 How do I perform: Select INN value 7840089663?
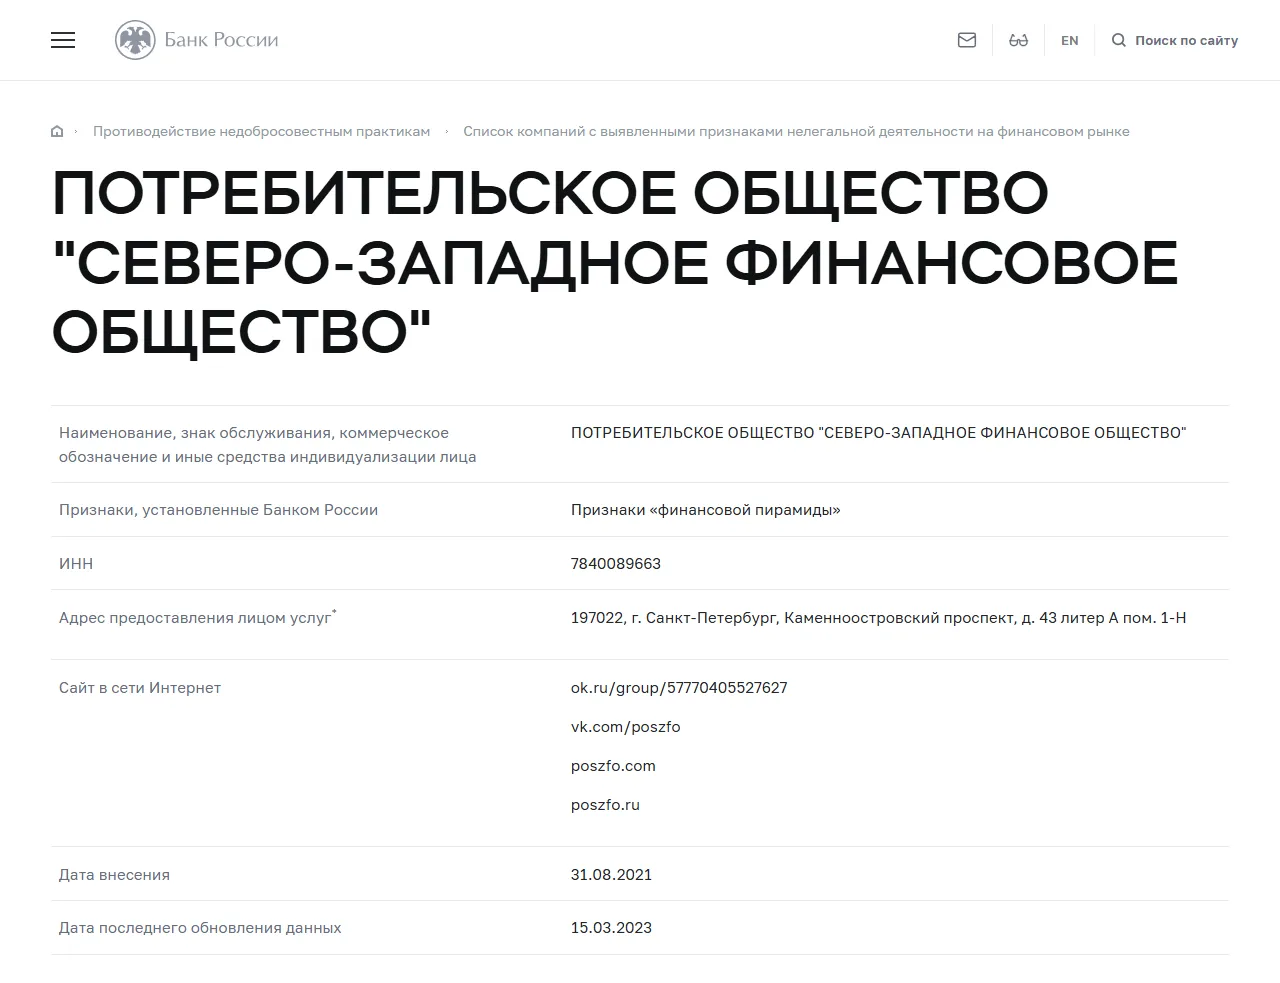tap(616, 564)
